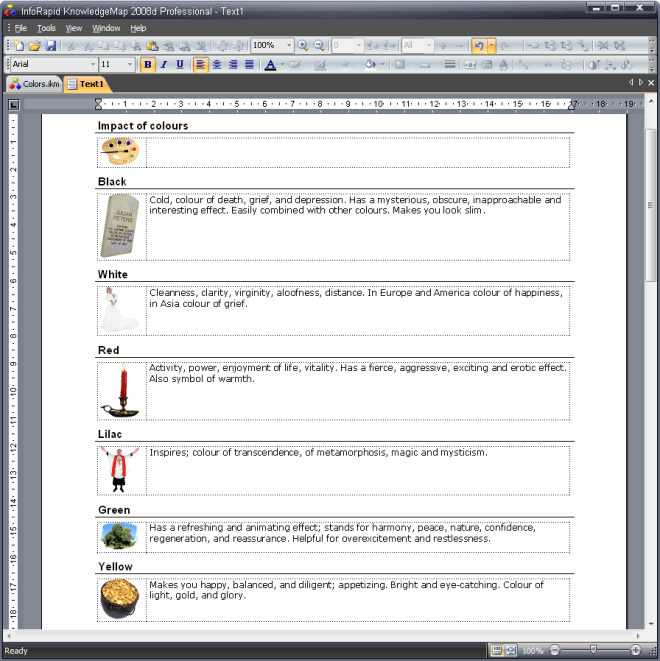
Task: Toggle Bold formatting
Action: tap(148, 65)
